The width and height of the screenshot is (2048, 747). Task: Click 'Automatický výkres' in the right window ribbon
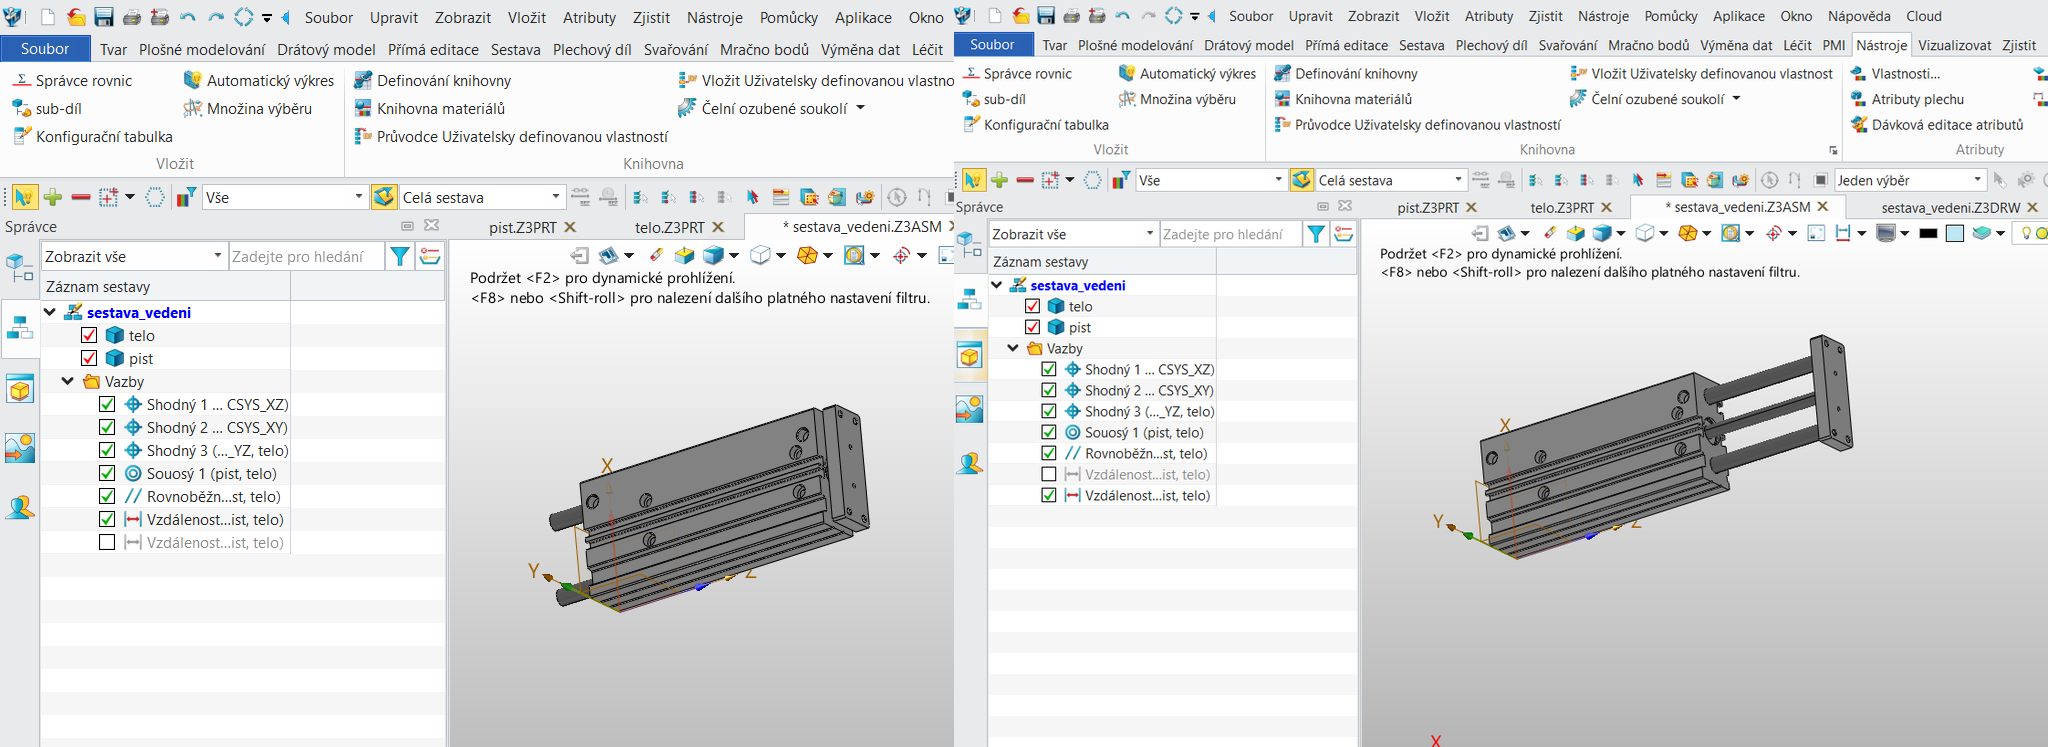[1197, 73]
